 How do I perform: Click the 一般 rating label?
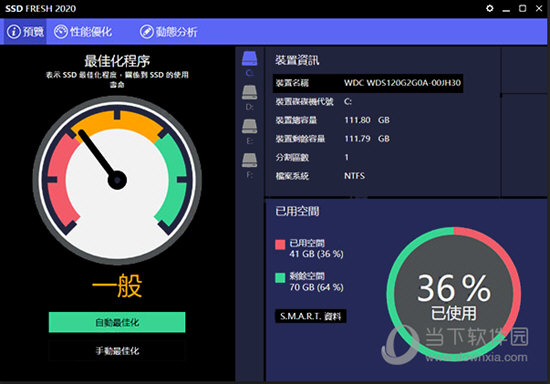[x=117, y=286]
